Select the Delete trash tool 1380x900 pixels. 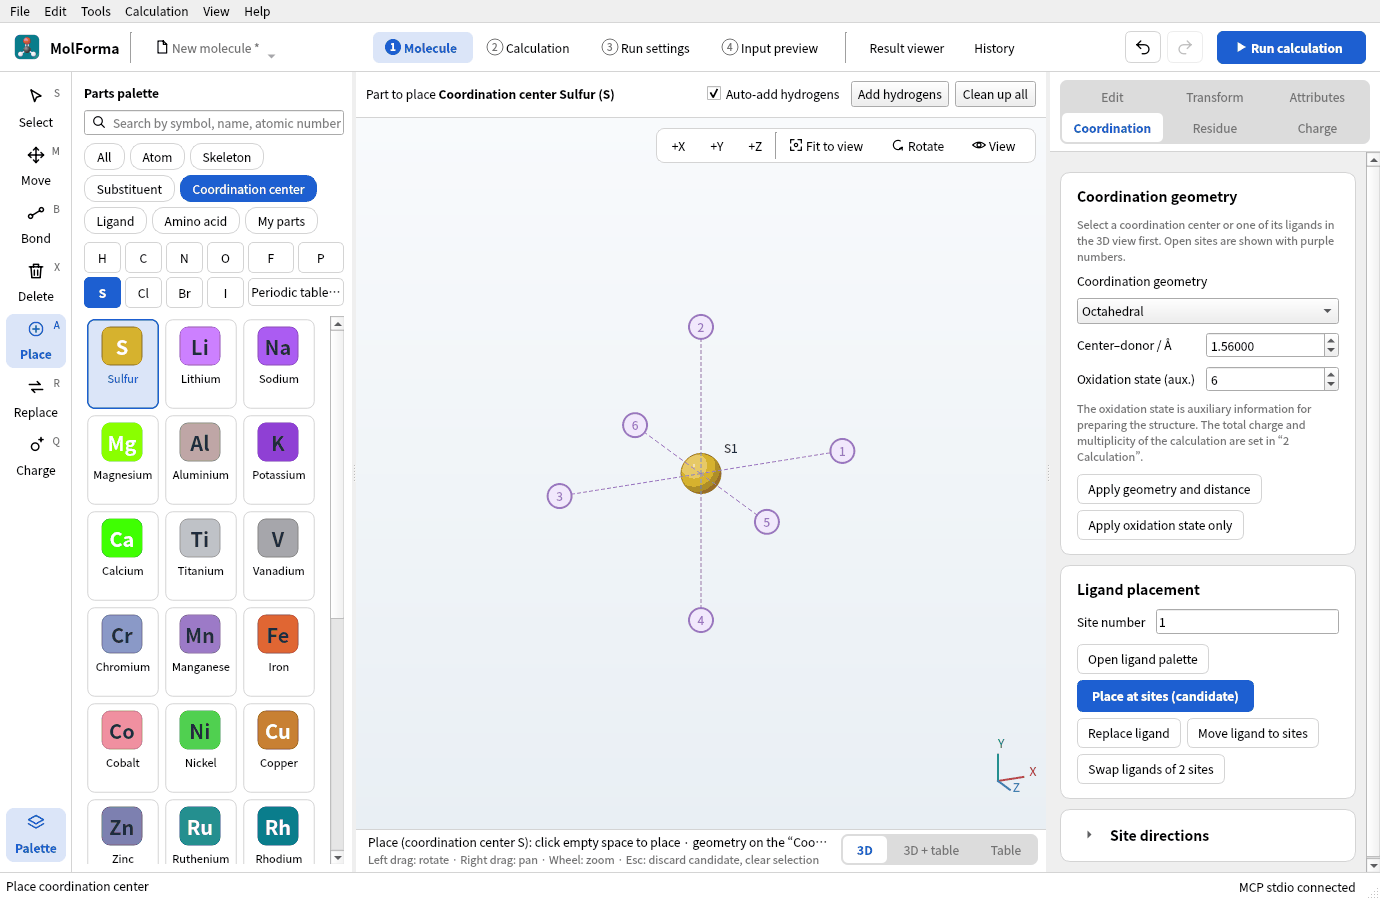click(x=36, y=282)
